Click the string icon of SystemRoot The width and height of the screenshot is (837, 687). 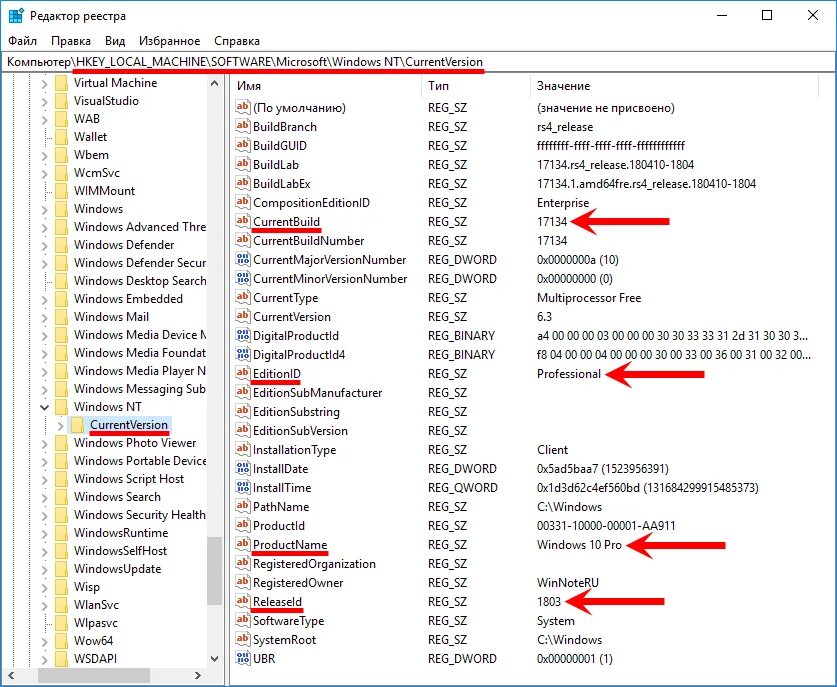pos(243,639)
